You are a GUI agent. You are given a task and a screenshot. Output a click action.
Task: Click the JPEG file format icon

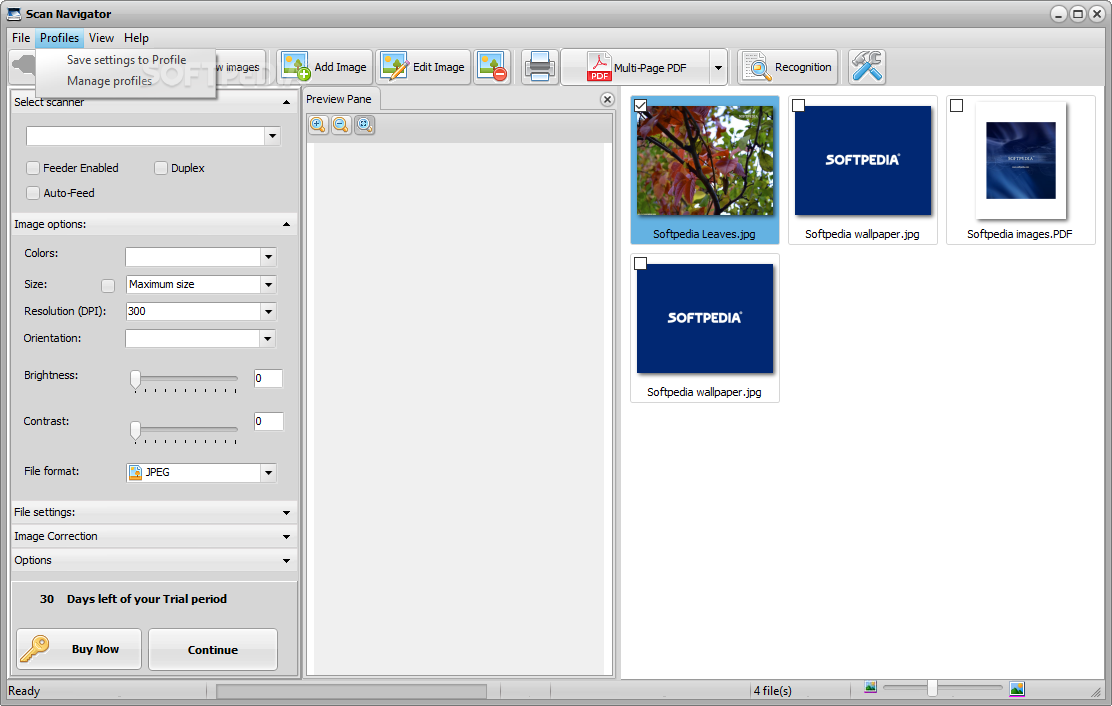click(135, 472)
